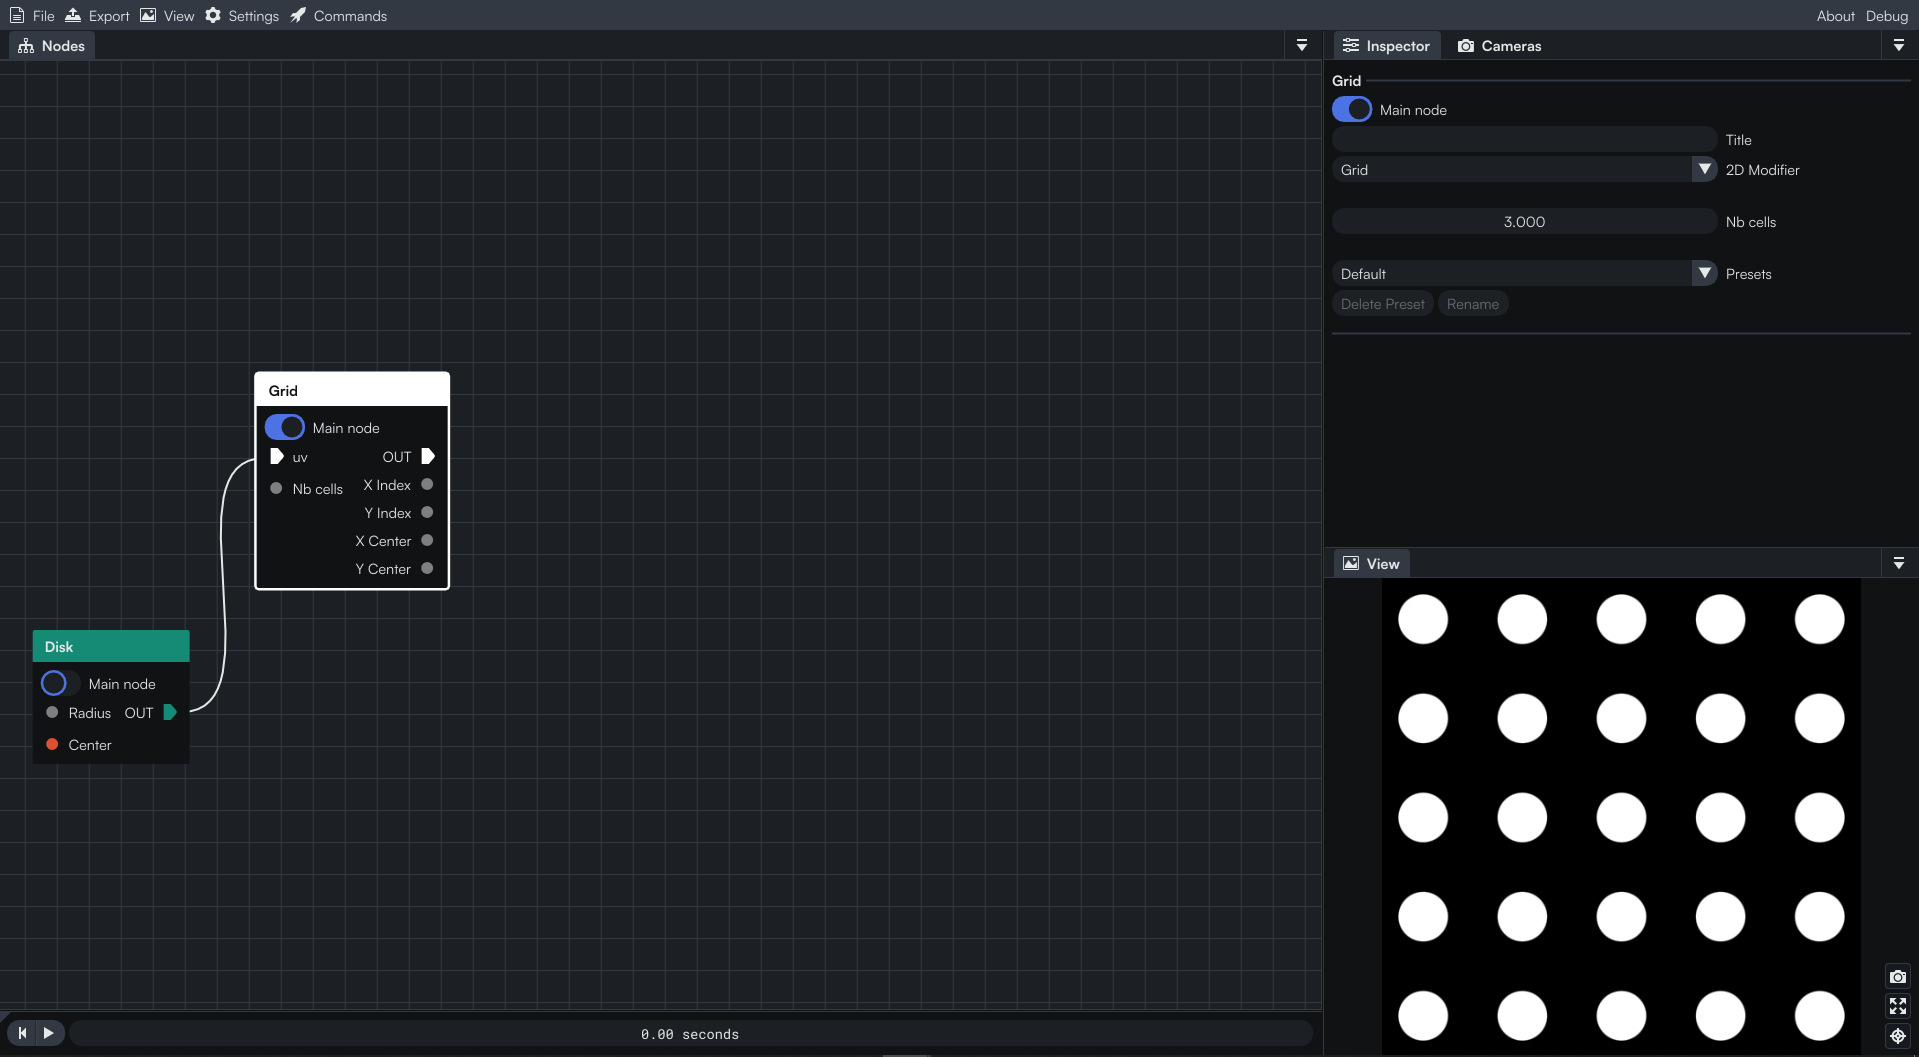Click the Nb cells input pin
The image size is (1919, 1057).
click(276, 489)
